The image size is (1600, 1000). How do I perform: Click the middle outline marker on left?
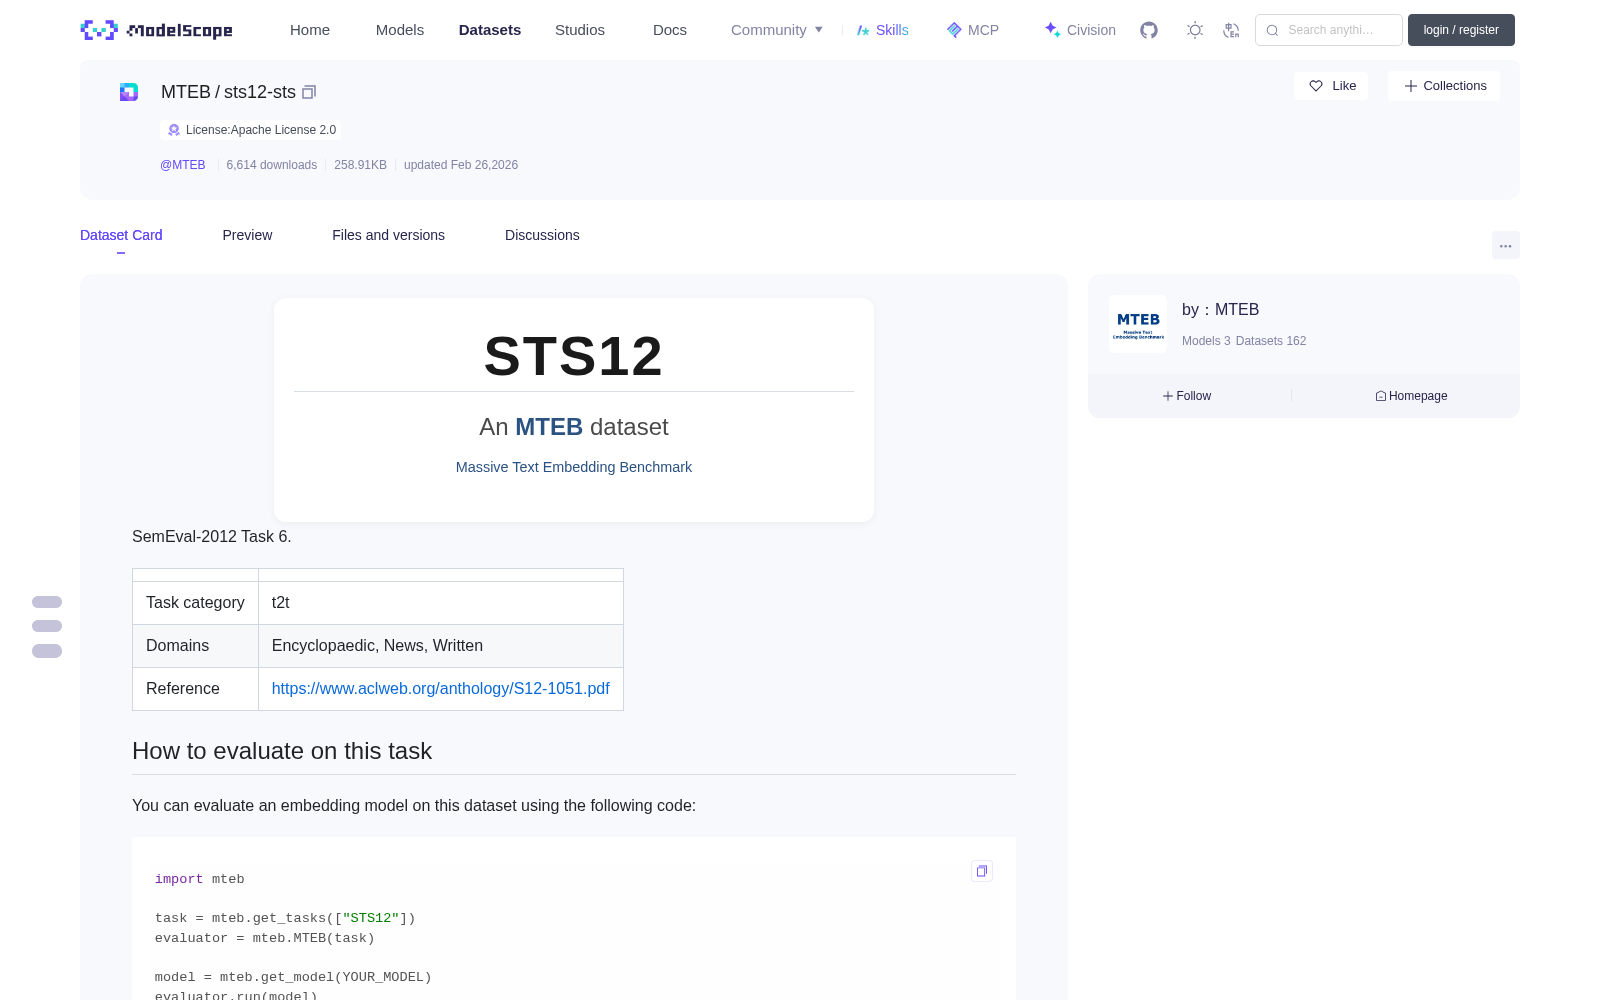tap(47, 626)
